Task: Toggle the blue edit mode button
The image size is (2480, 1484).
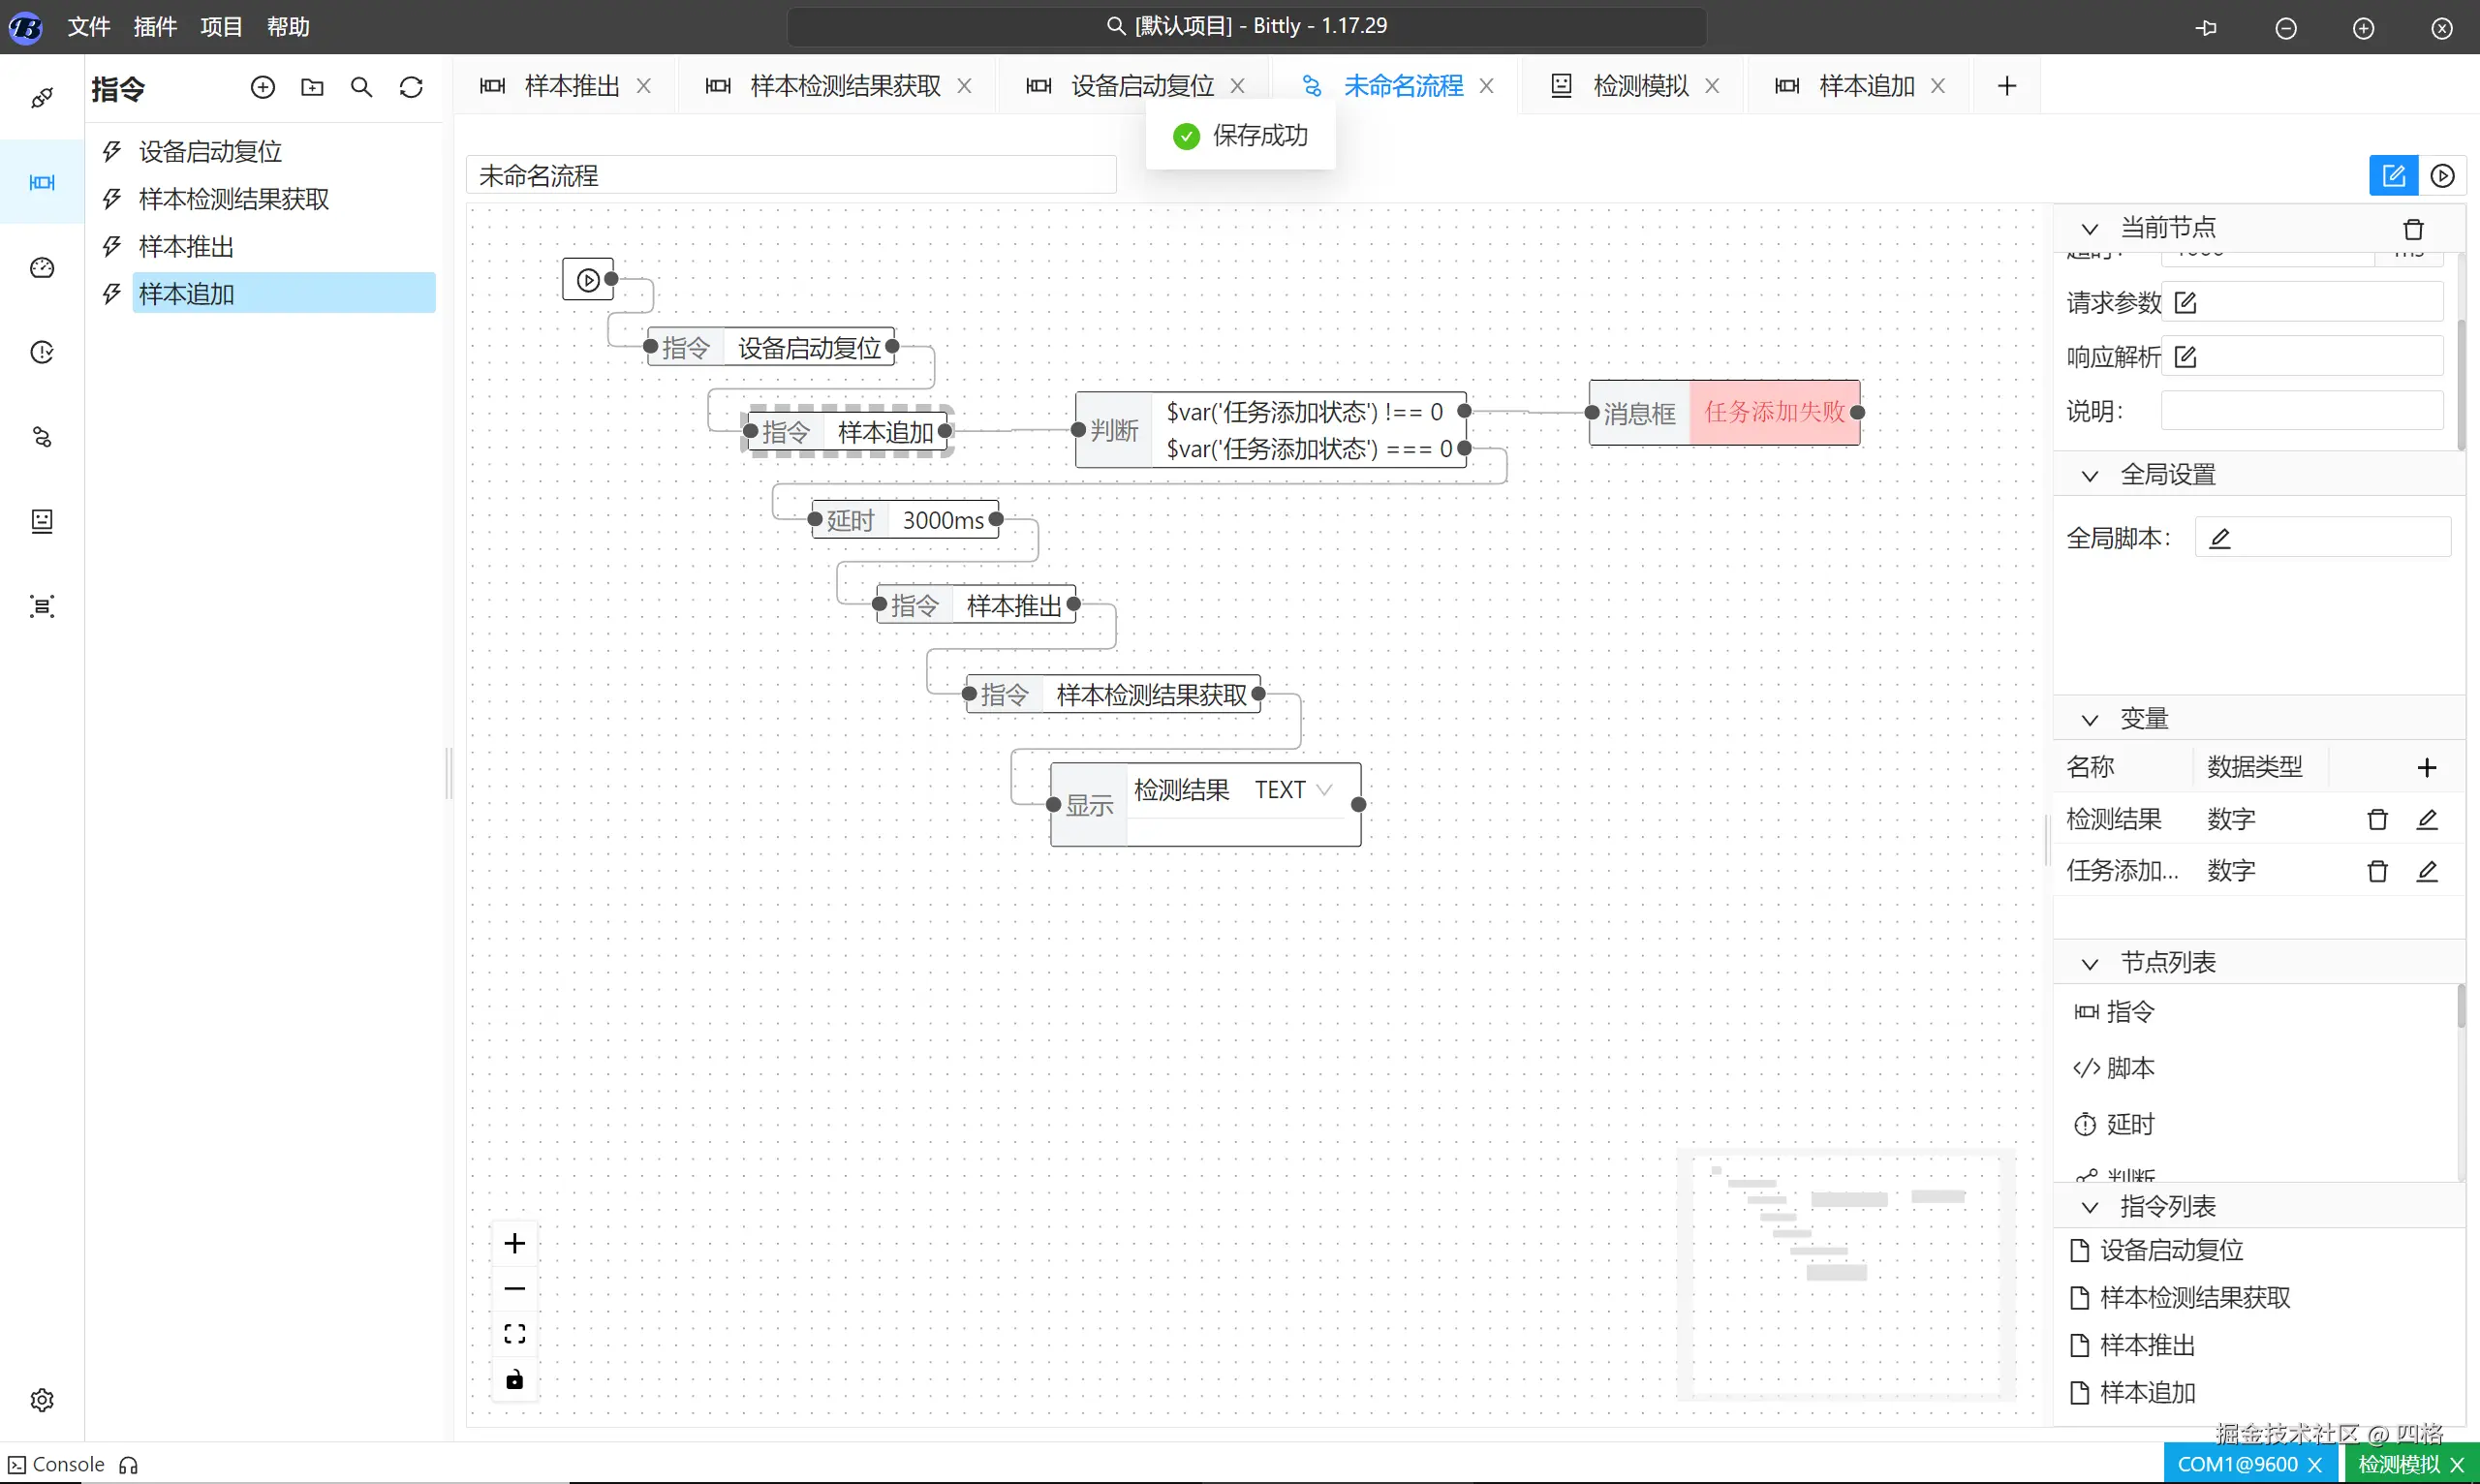Action: coord(2393,176)
